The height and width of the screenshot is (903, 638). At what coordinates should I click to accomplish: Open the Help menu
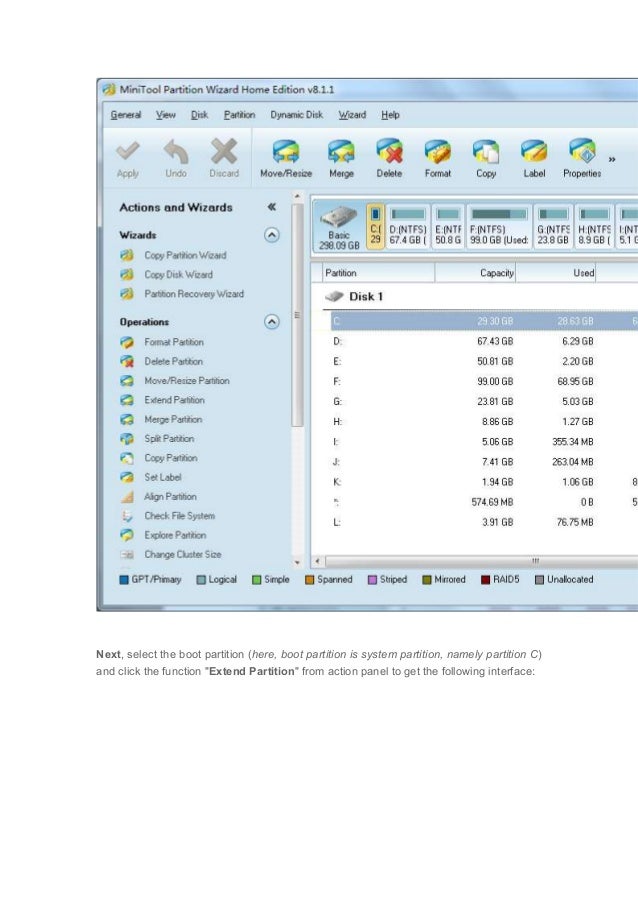(390, 115)
